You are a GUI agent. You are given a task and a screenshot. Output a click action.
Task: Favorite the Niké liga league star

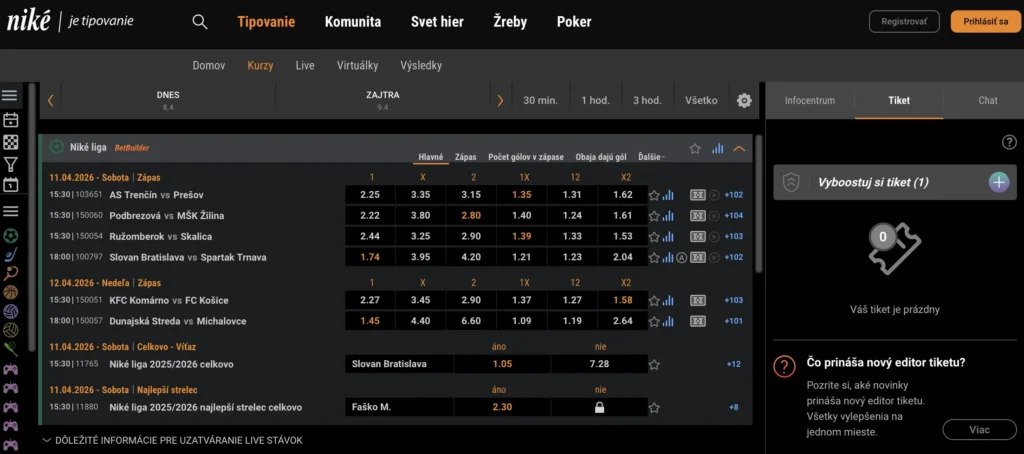(x=695, y=148)
